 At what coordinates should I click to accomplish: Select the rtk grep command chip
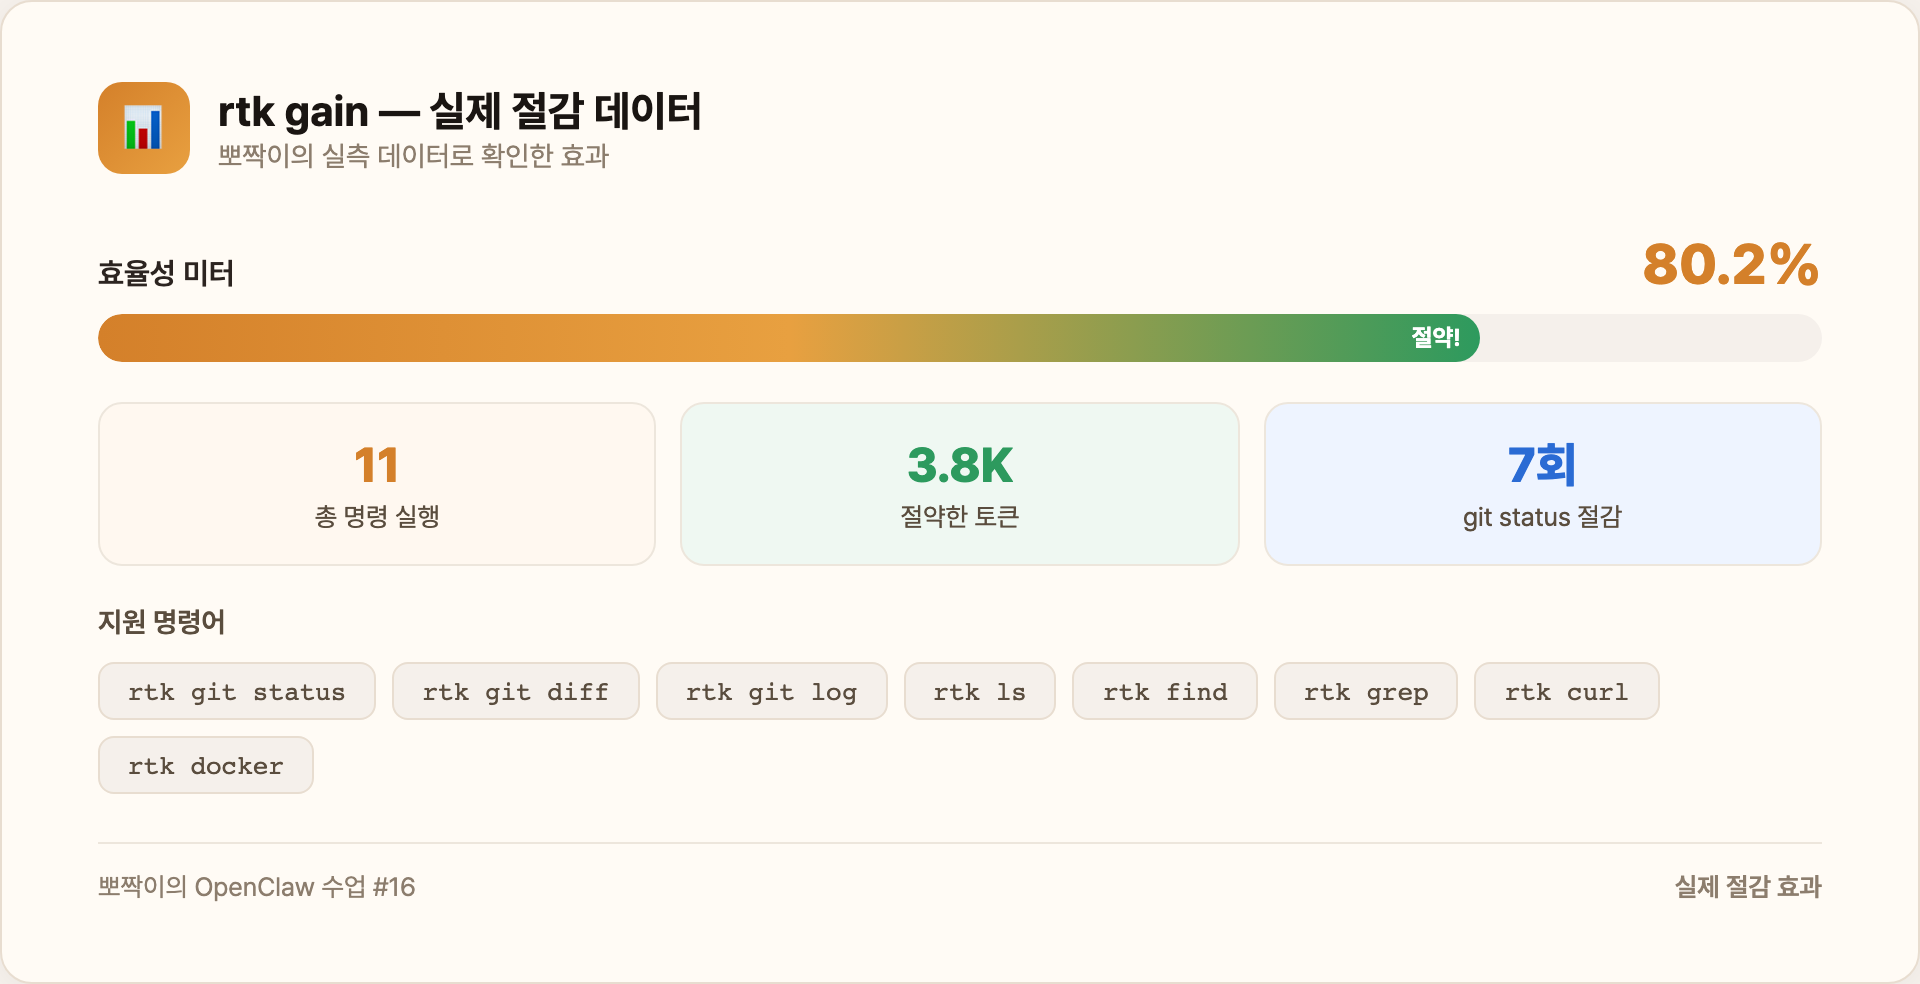tap(1366, 691)
